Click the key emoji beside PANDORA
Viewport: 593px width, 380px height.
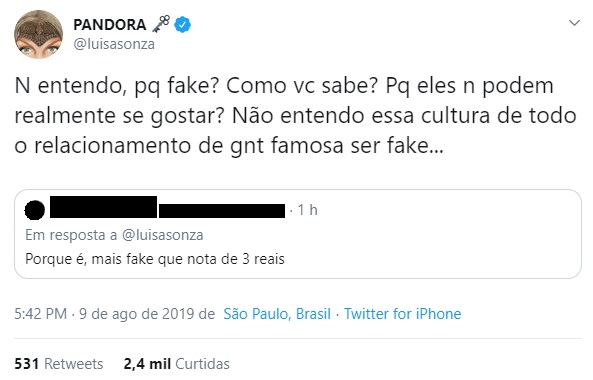(x=161, y=24)
